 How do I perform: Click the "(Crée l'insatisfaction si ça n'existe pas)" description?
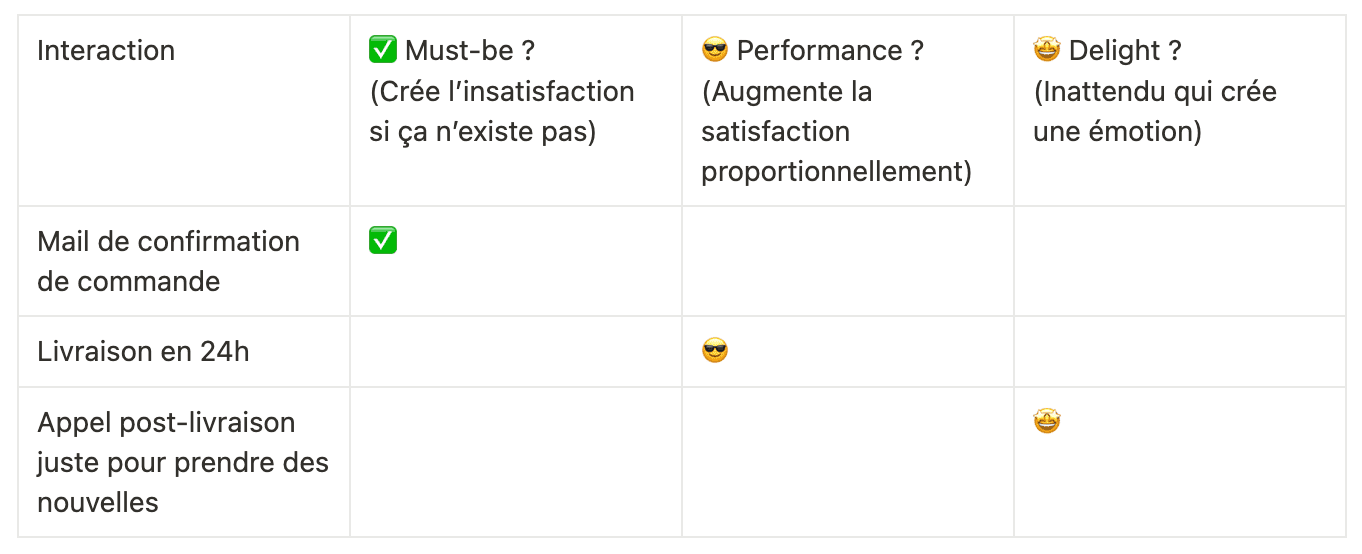502,111
